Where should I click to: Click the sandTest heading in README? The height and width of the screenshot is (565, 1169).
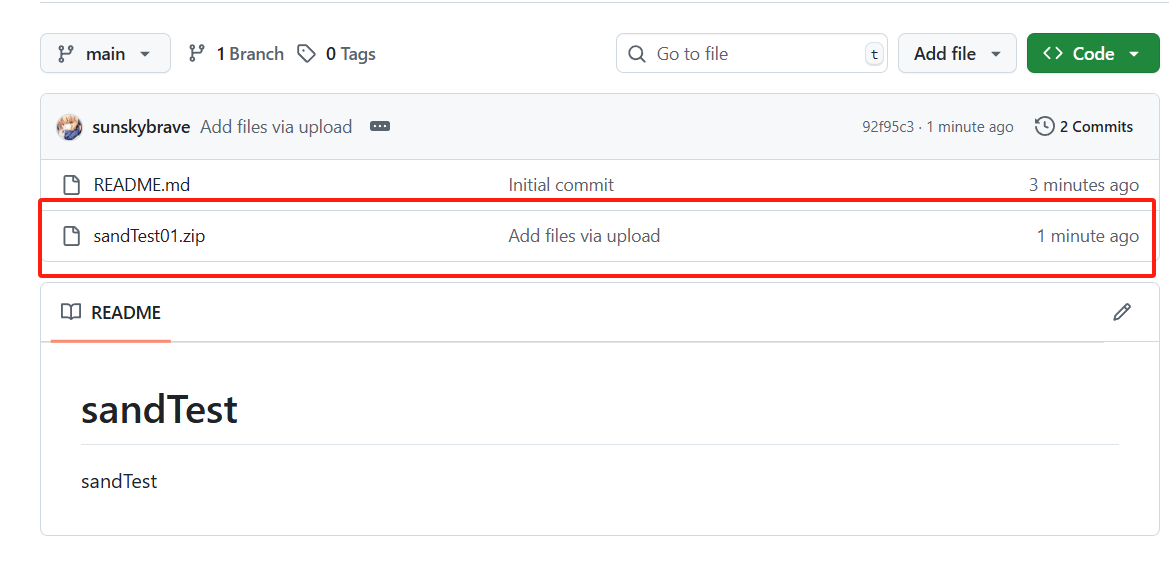click(x=159, y=409)
